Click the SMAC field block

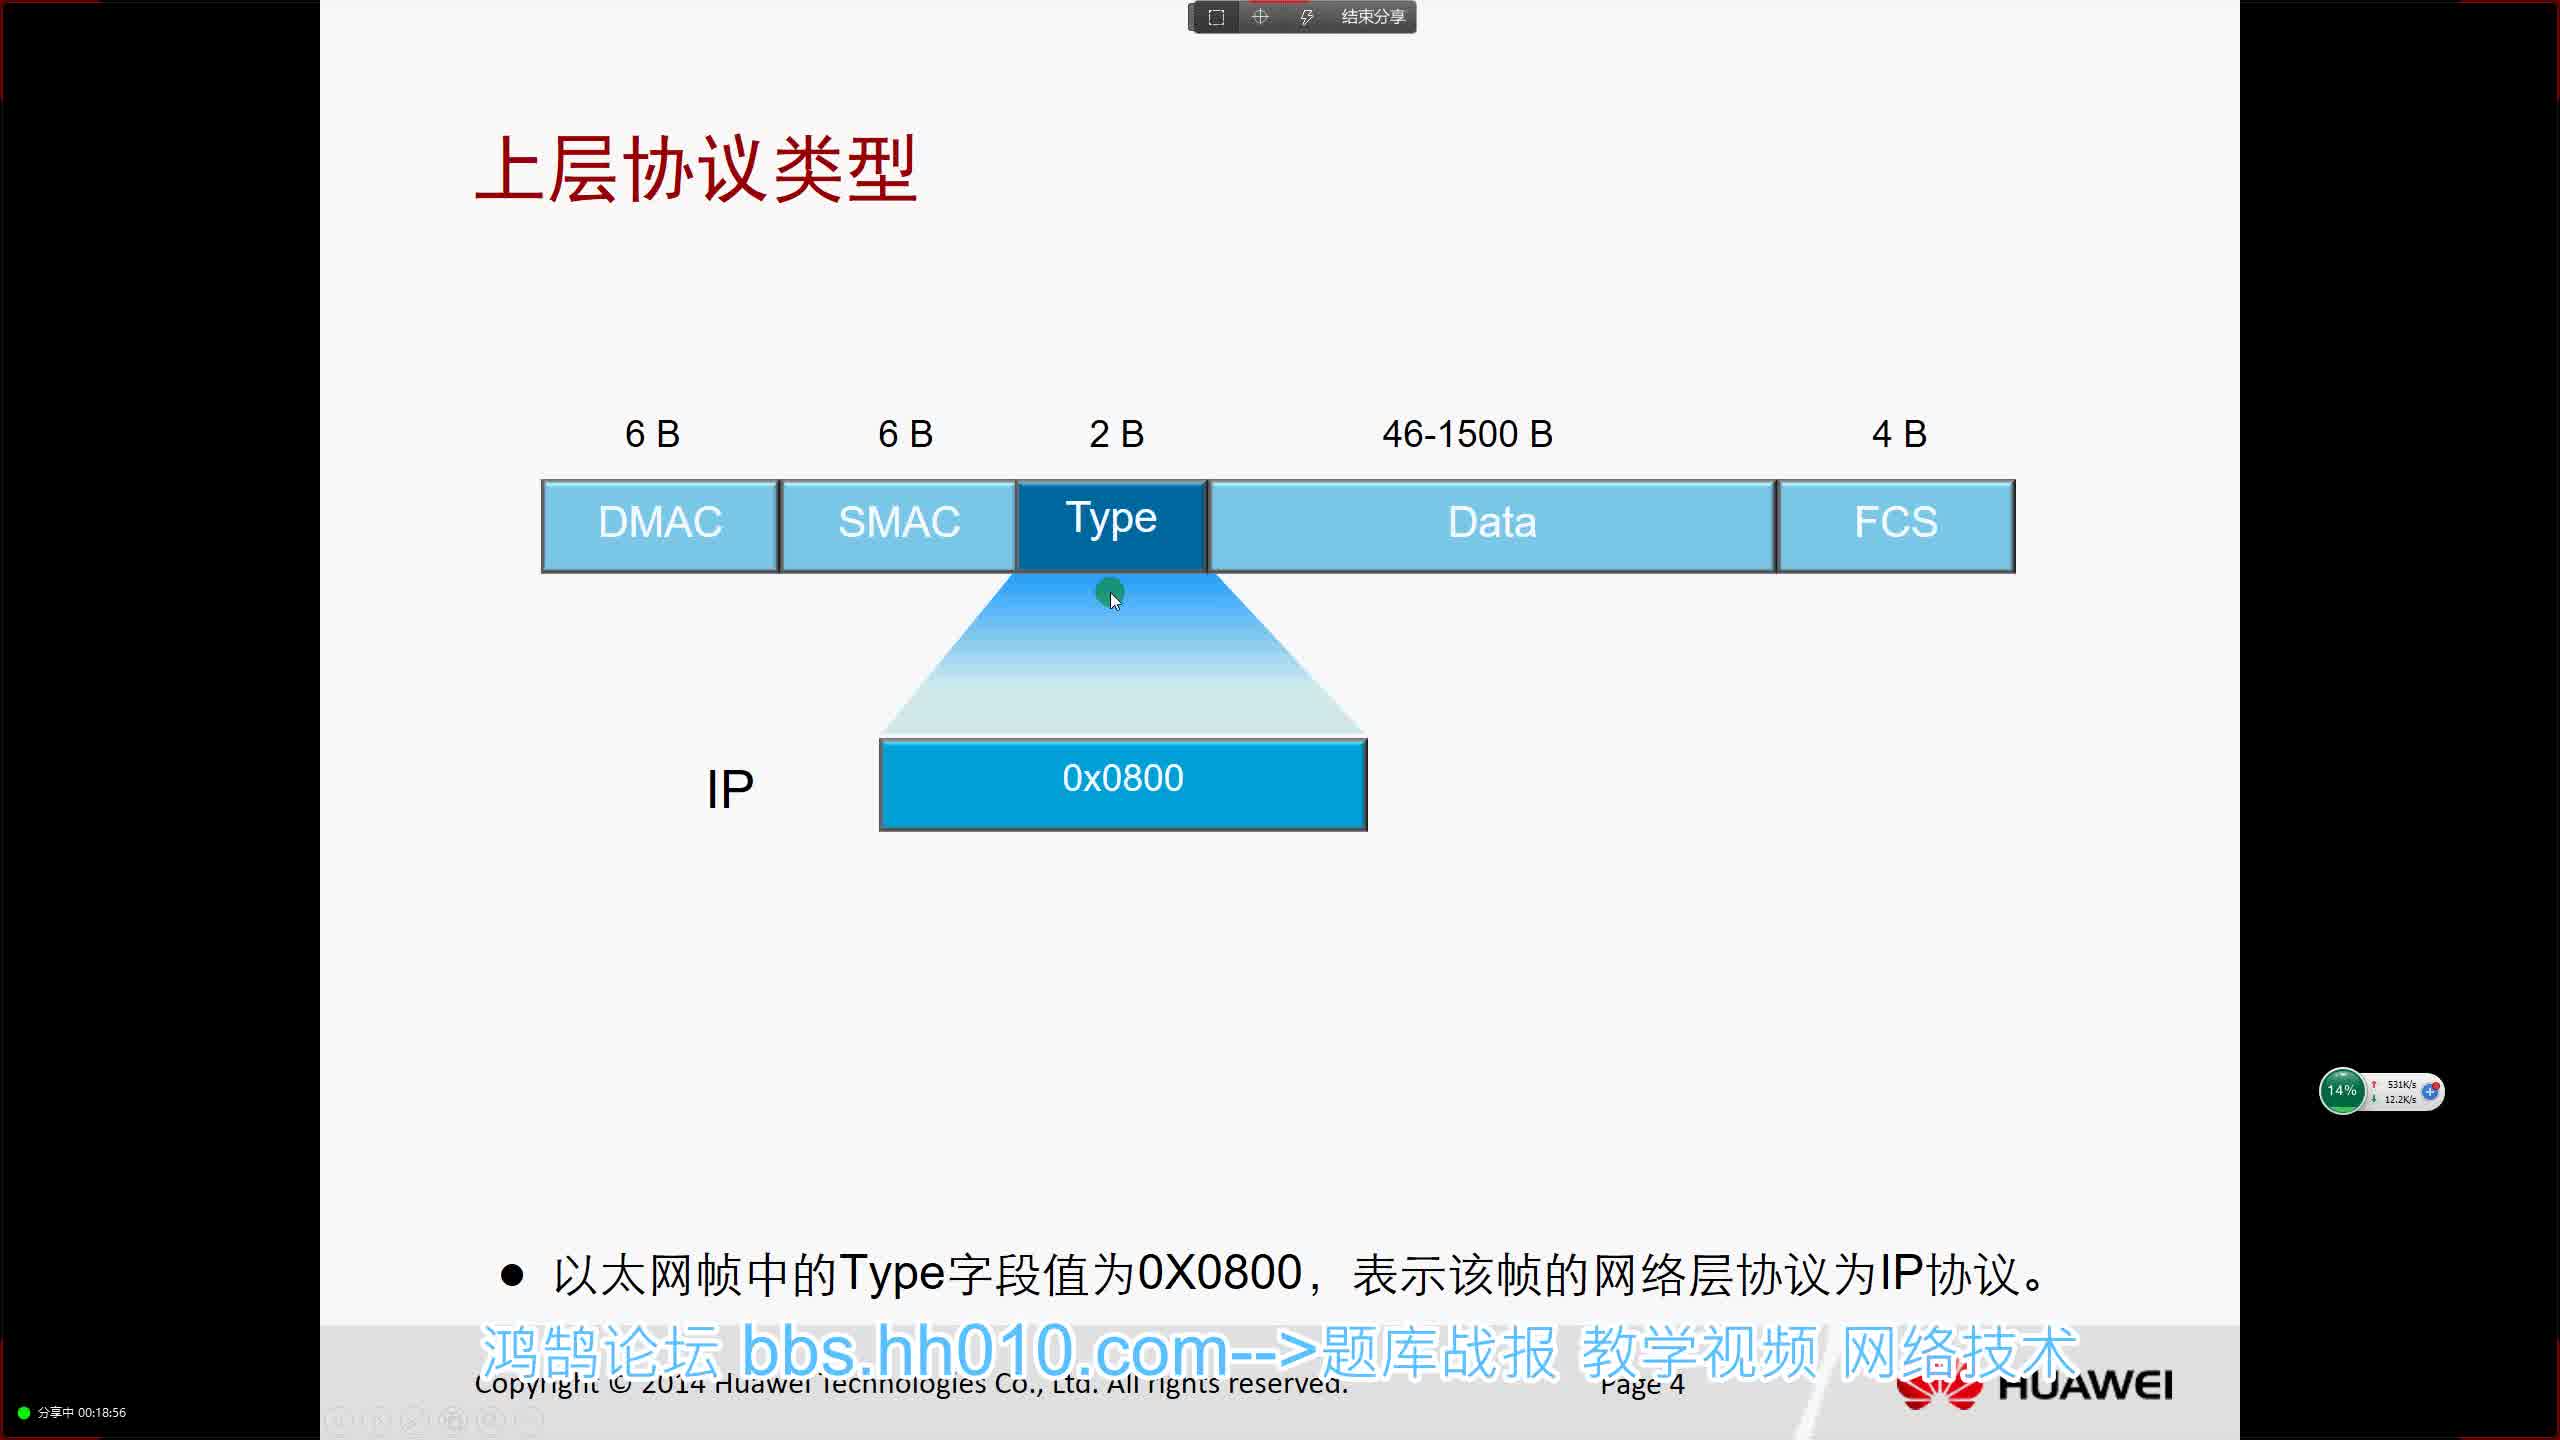click(898, 526)
